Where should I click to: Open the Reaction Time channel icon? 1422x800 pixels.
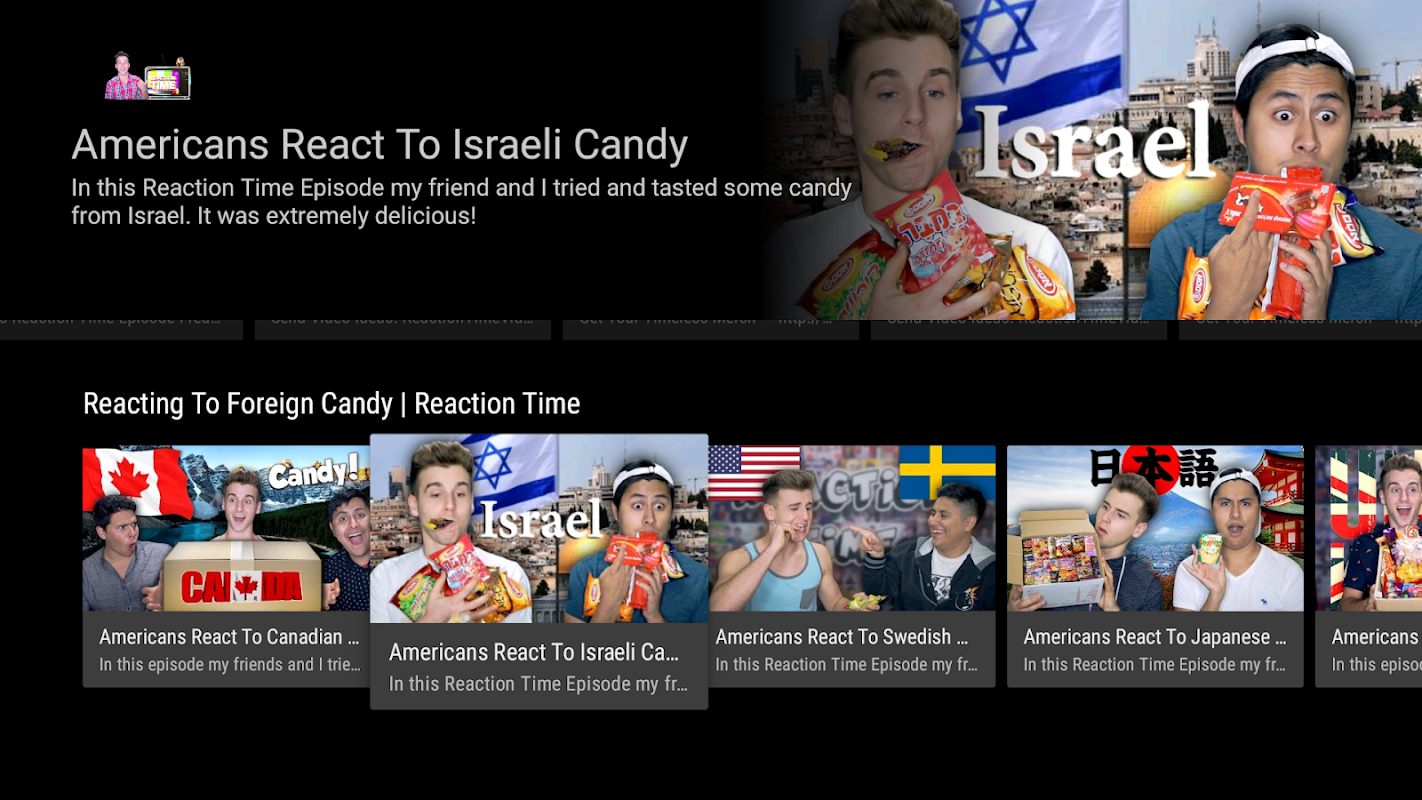(x=148, y=76)
